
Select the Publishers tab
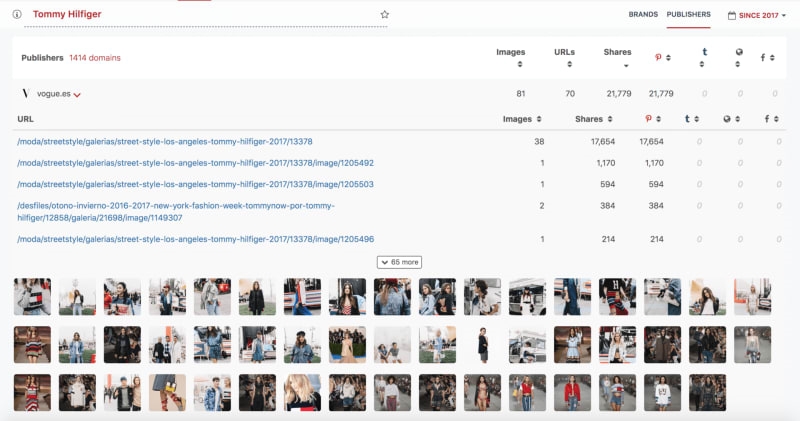click(x=688, y=14)
